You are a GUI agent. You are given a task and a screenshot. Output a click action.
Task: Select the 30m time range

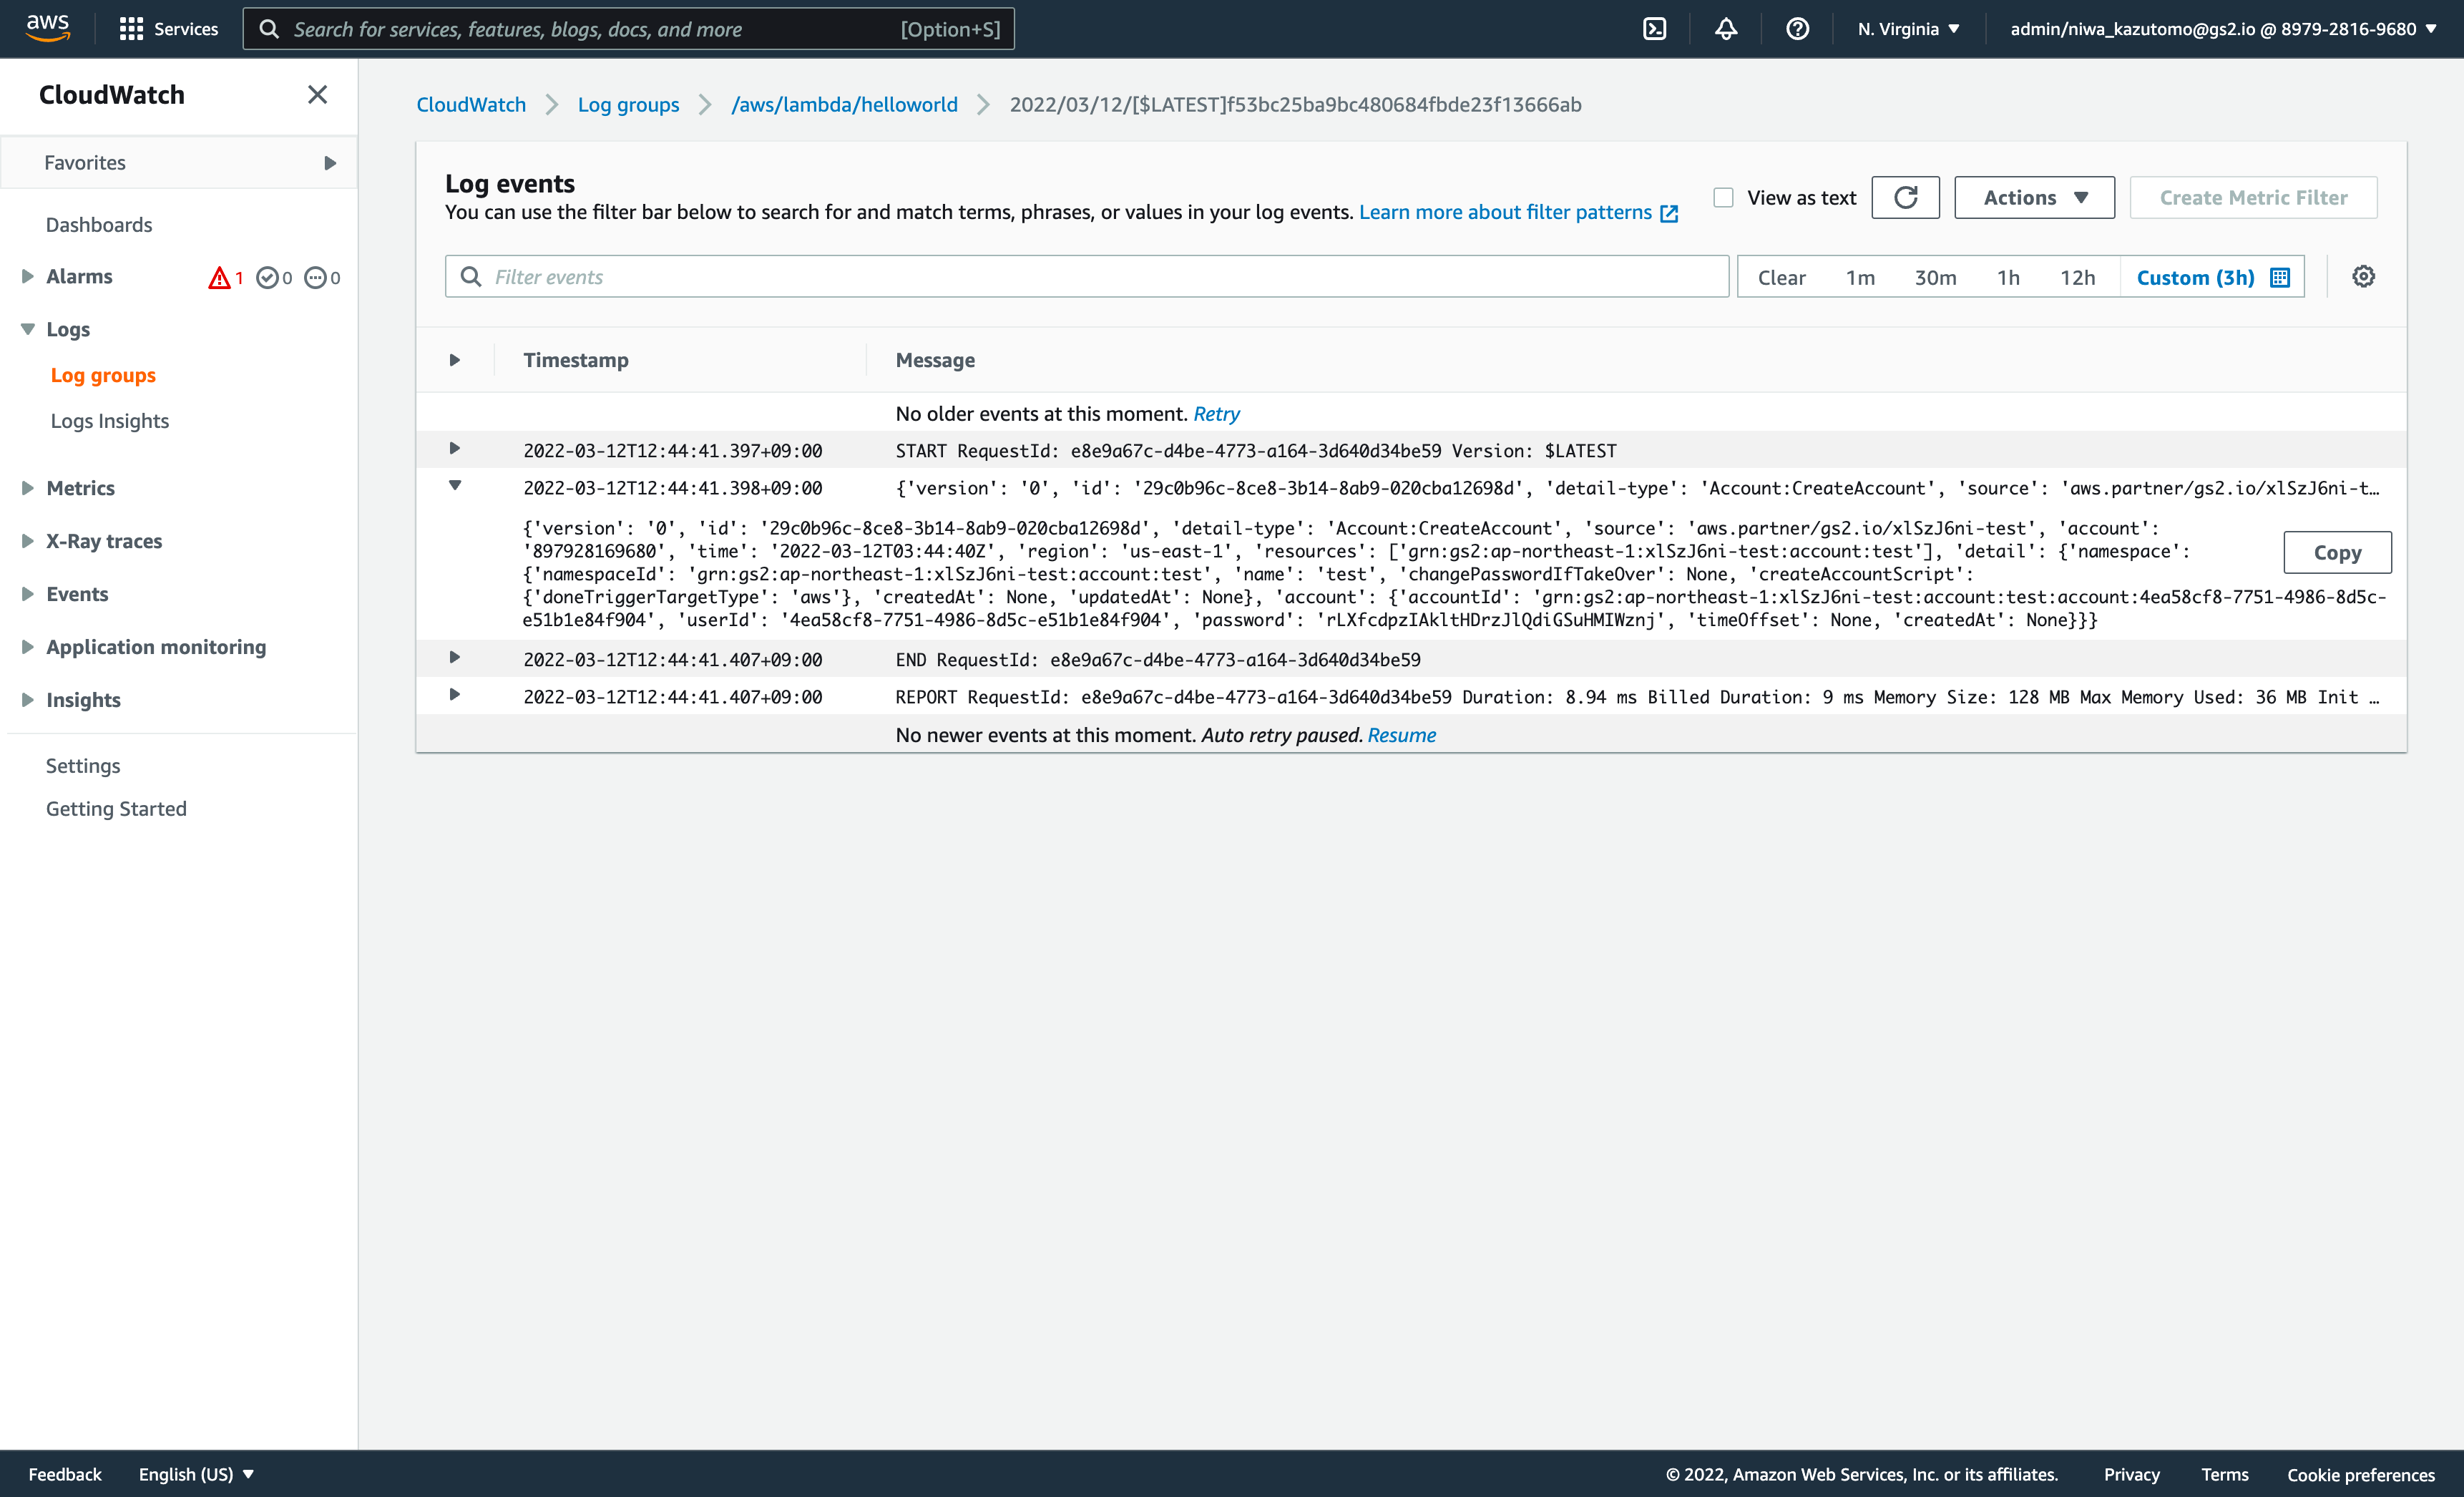1935,278
